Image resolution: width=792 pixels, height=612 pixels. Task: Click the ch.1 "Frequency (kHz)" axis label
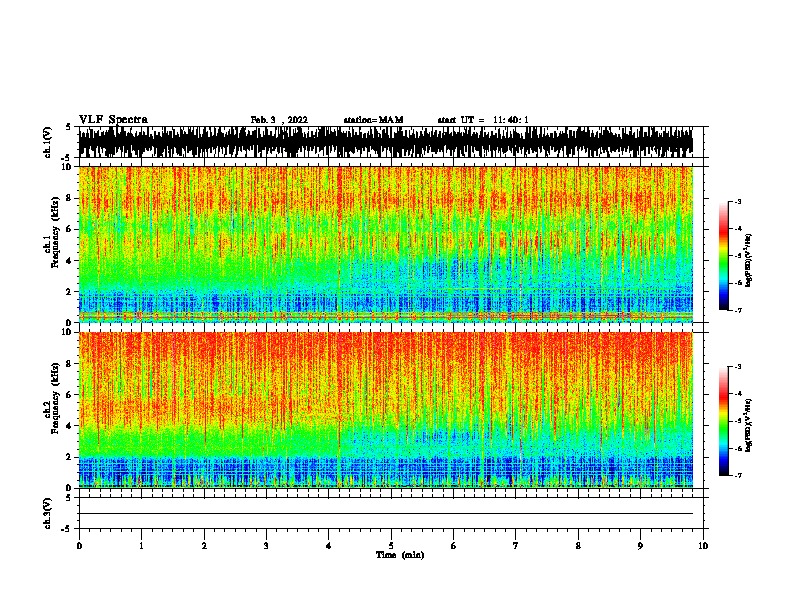click(x=55, y=232)
